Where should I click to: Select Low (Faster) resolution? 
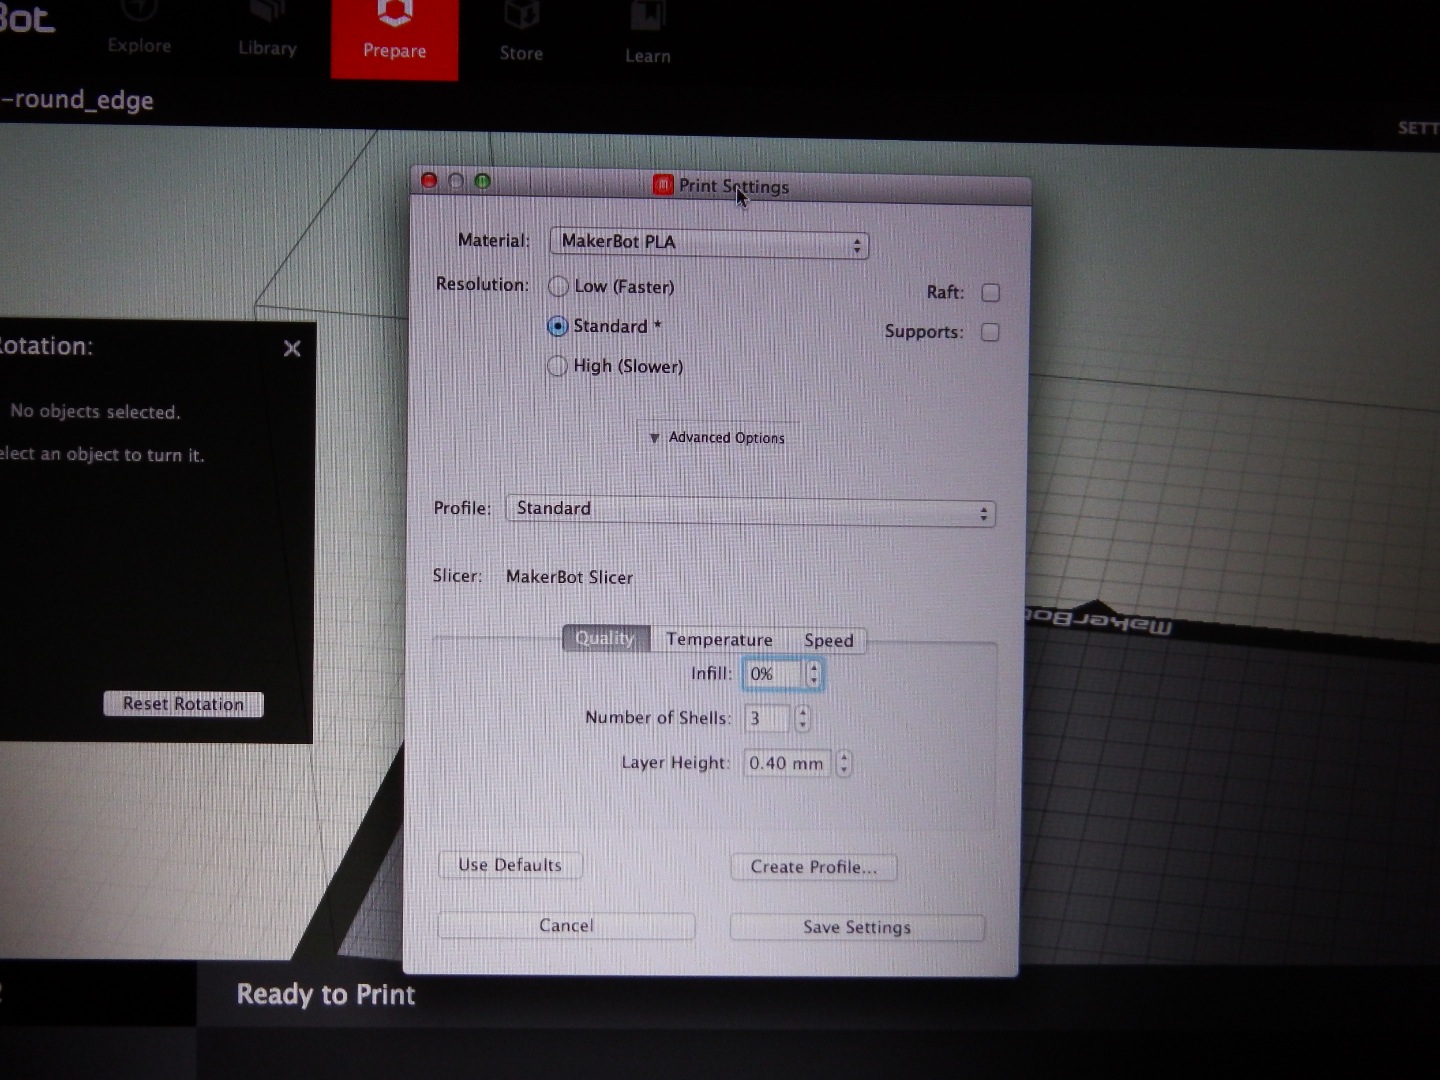click(x=557, y=287)
